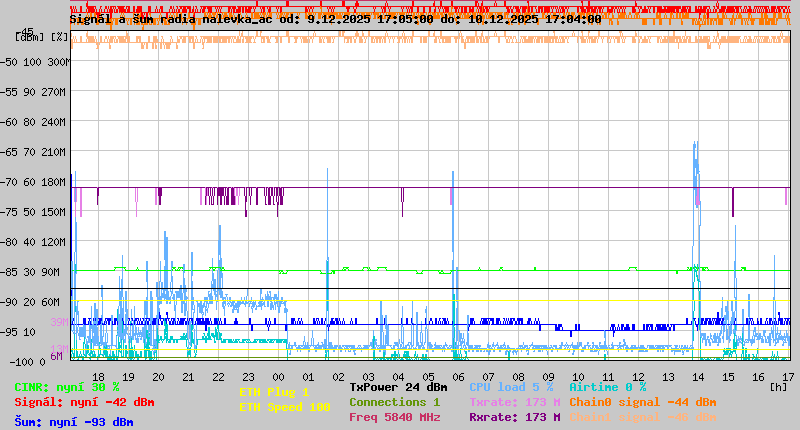Select the '16' hour tick label
This screenshot has width=800, height=430.
point(758,377)
